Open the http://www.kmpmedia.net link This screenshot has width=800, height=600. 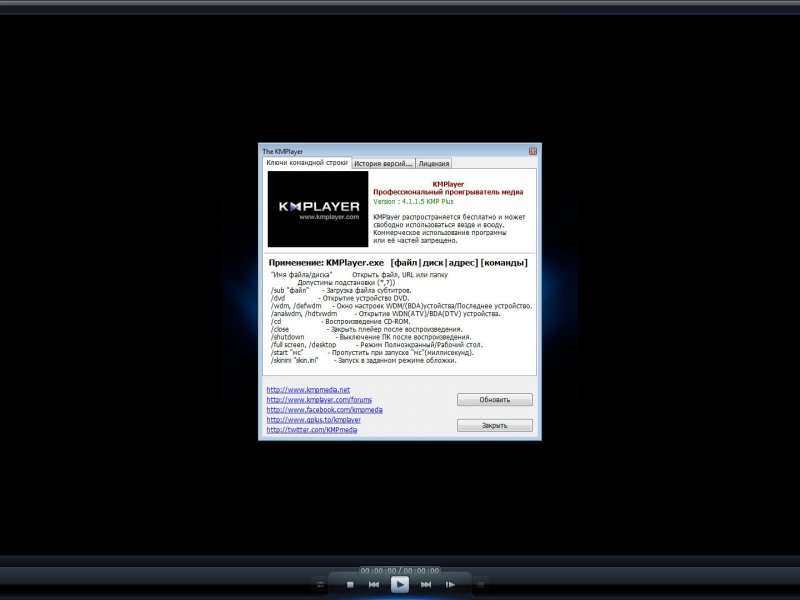coord(308,390)
